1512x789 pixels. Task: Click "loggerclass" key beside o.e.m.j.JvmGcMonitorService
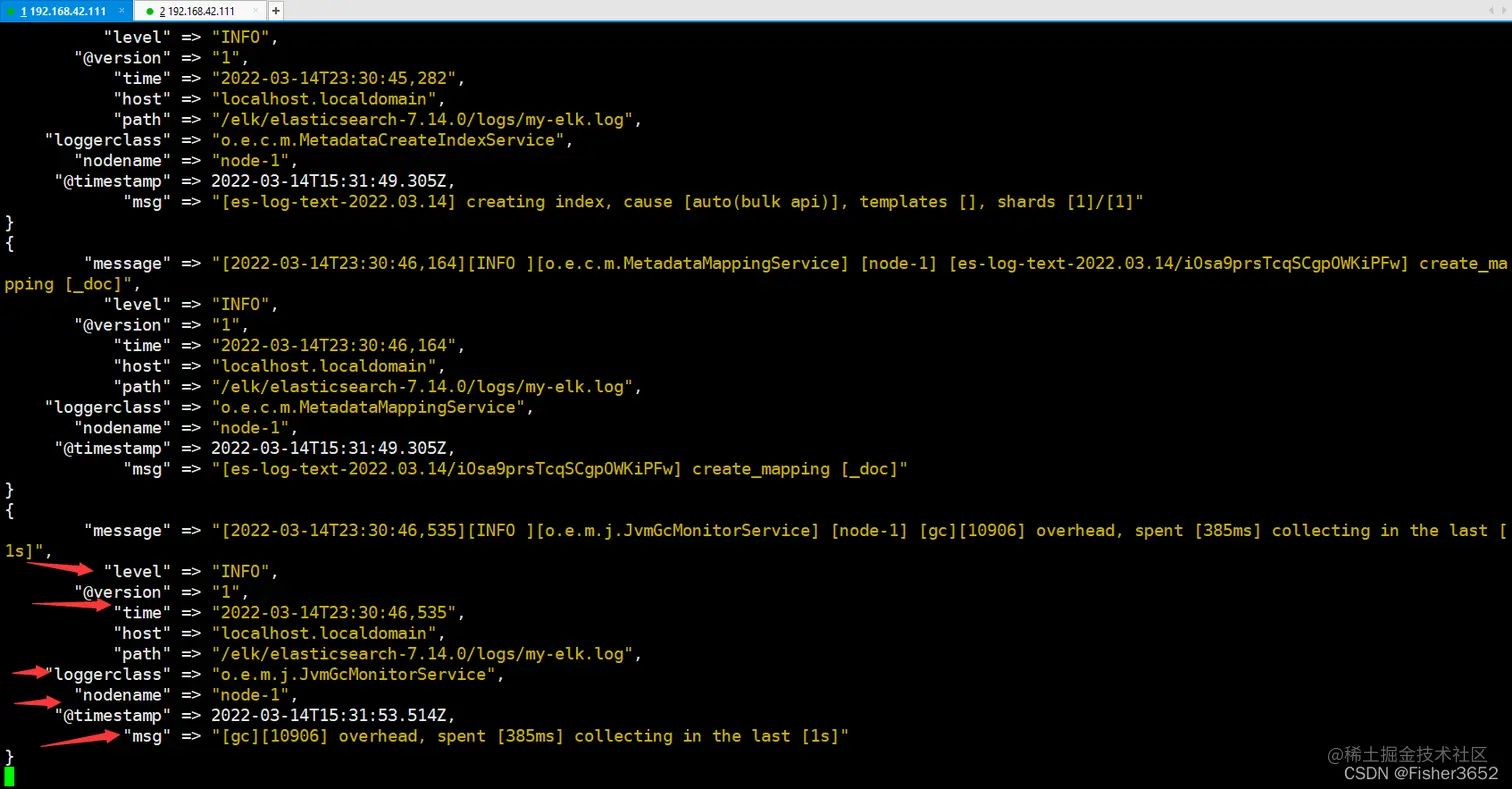click(108, 675)
